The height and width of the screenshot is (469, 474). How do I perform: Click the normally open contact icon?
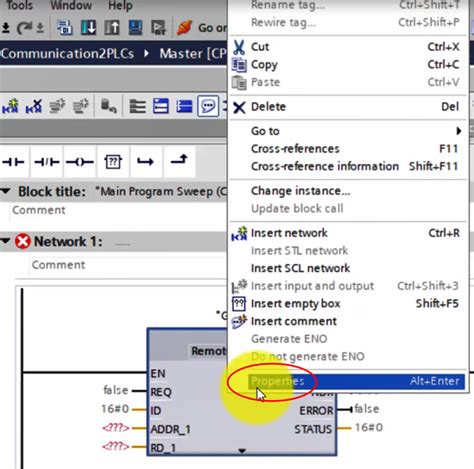click(14, 162)
